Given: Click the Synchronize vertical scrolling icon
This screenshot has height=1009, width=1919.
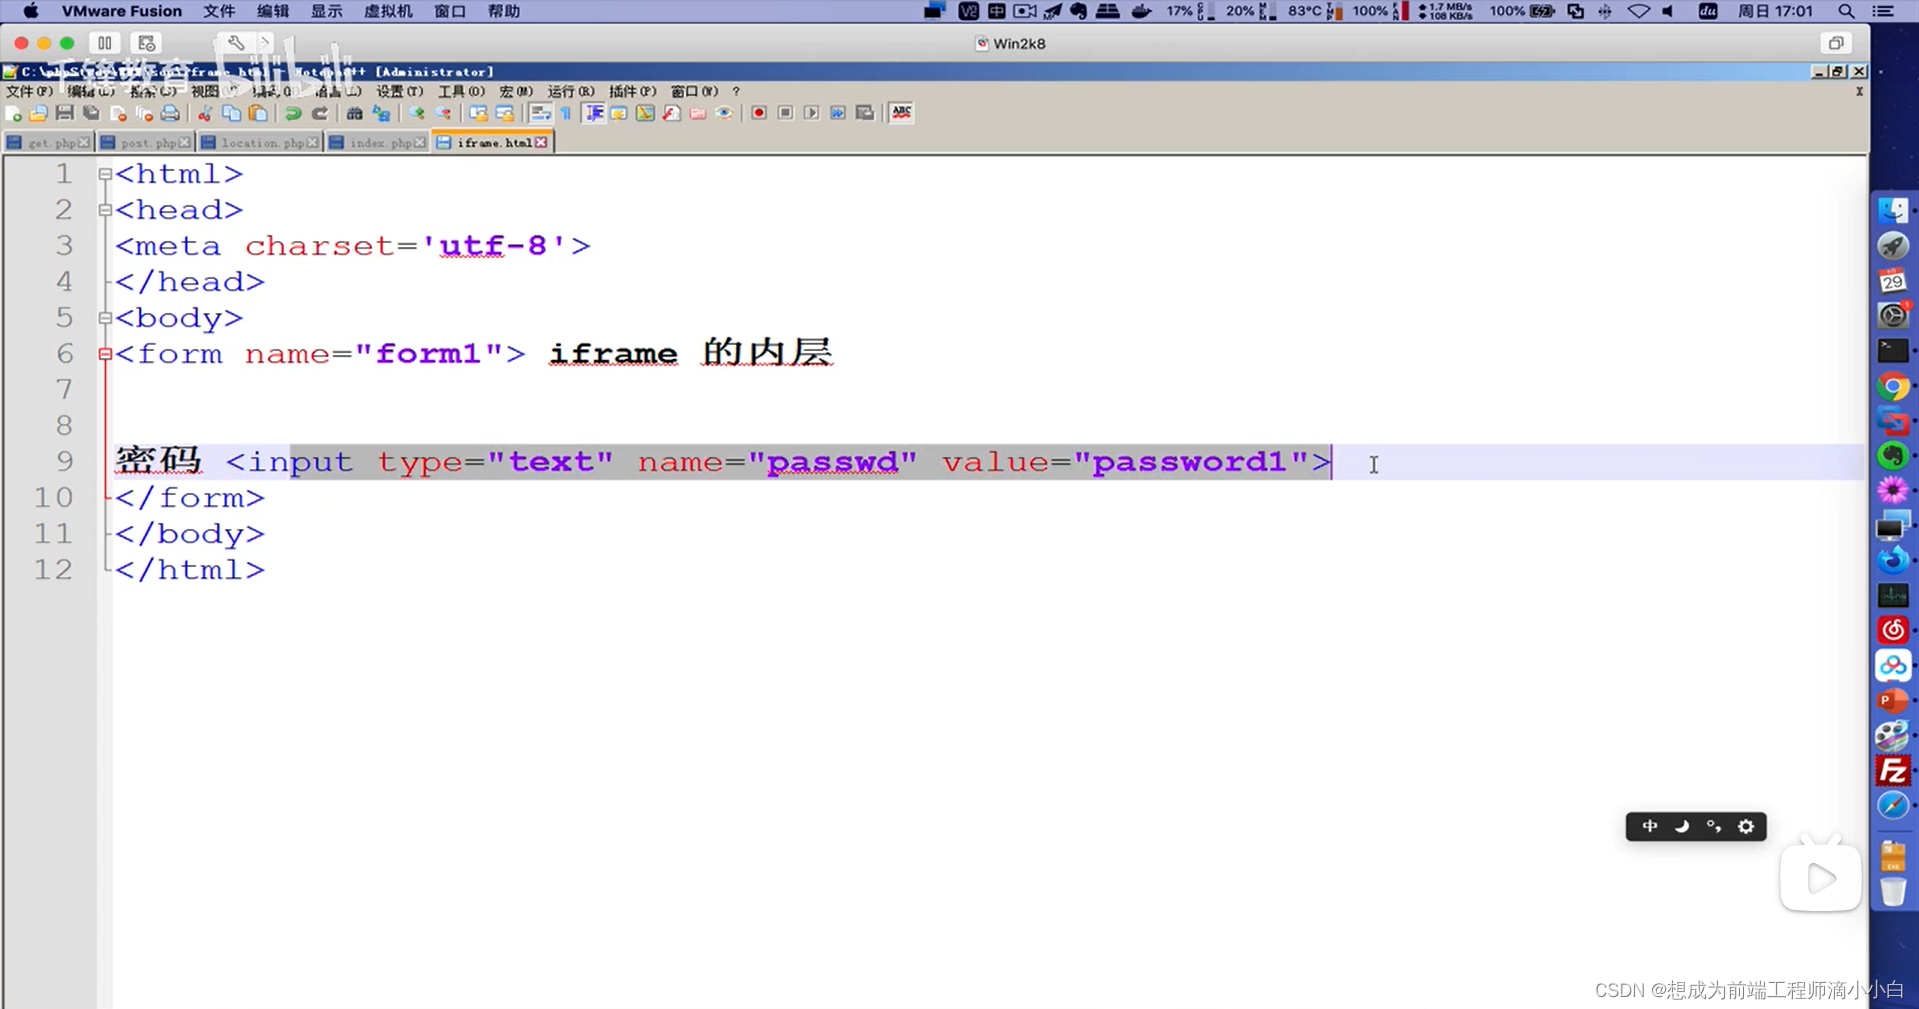Looking at the screenshot, I should point(478,113).
